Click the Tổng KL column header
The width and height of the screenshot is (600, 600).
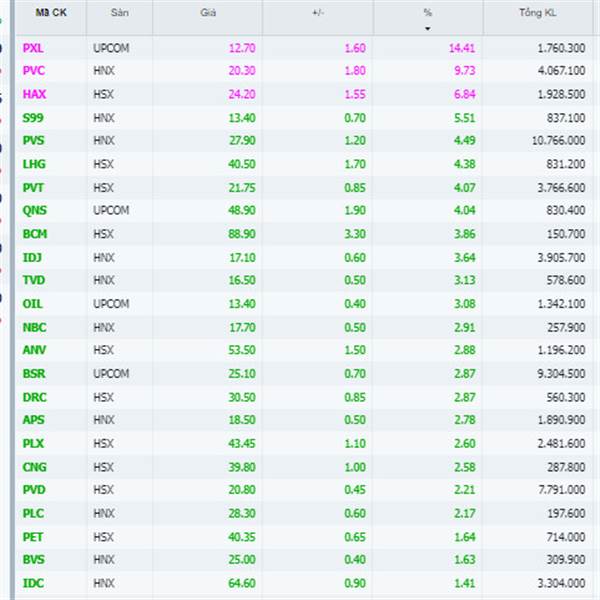pos(538,13)
